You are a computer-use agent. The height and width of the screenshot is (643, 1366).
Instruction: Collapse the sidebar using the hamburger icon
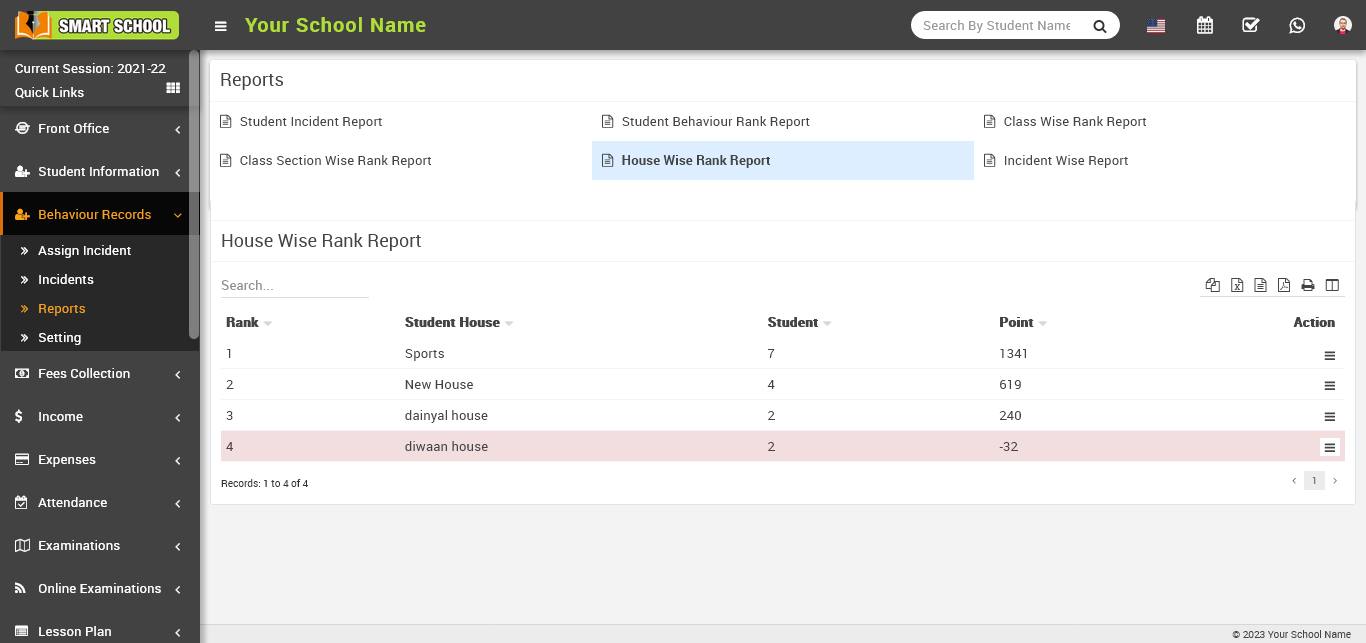[220, 26]
